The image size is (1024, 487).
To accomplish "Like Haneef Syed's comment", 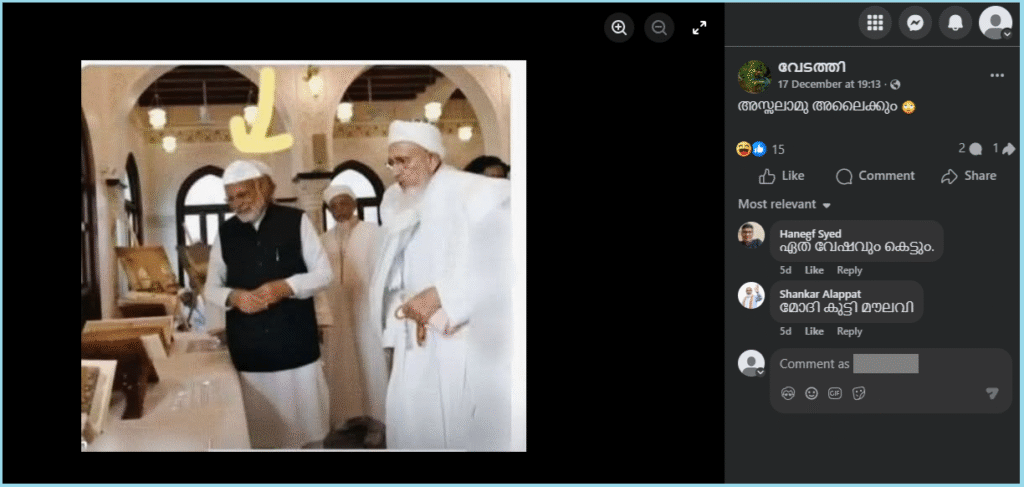I will pyautogui.click(x=814, y=270).
